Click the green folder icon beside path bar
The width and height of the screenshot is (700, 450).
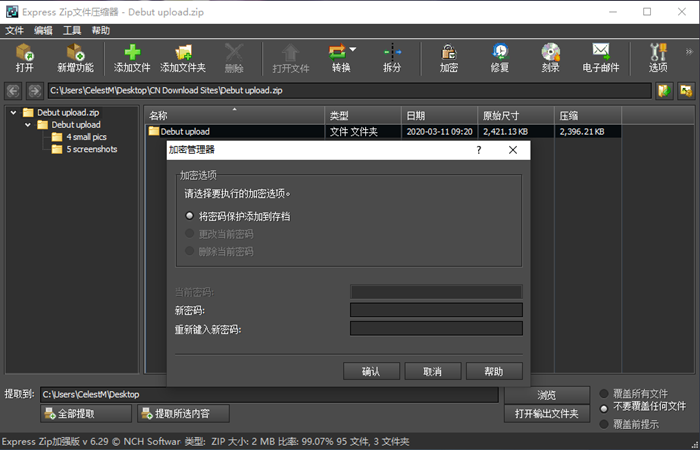664,91
